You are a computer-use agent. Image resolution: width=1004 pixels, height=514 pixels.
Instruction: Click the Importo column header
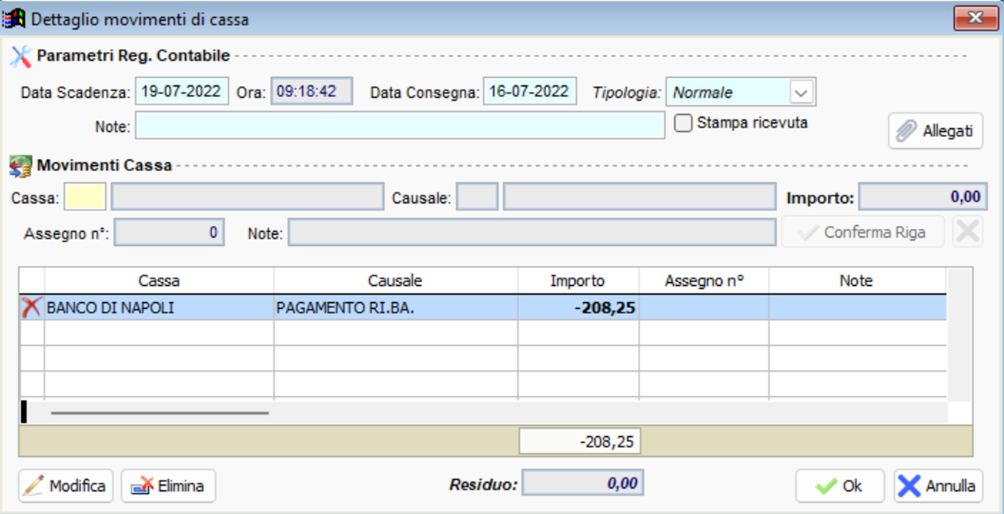pyautogui.click(x=578, y=281)
